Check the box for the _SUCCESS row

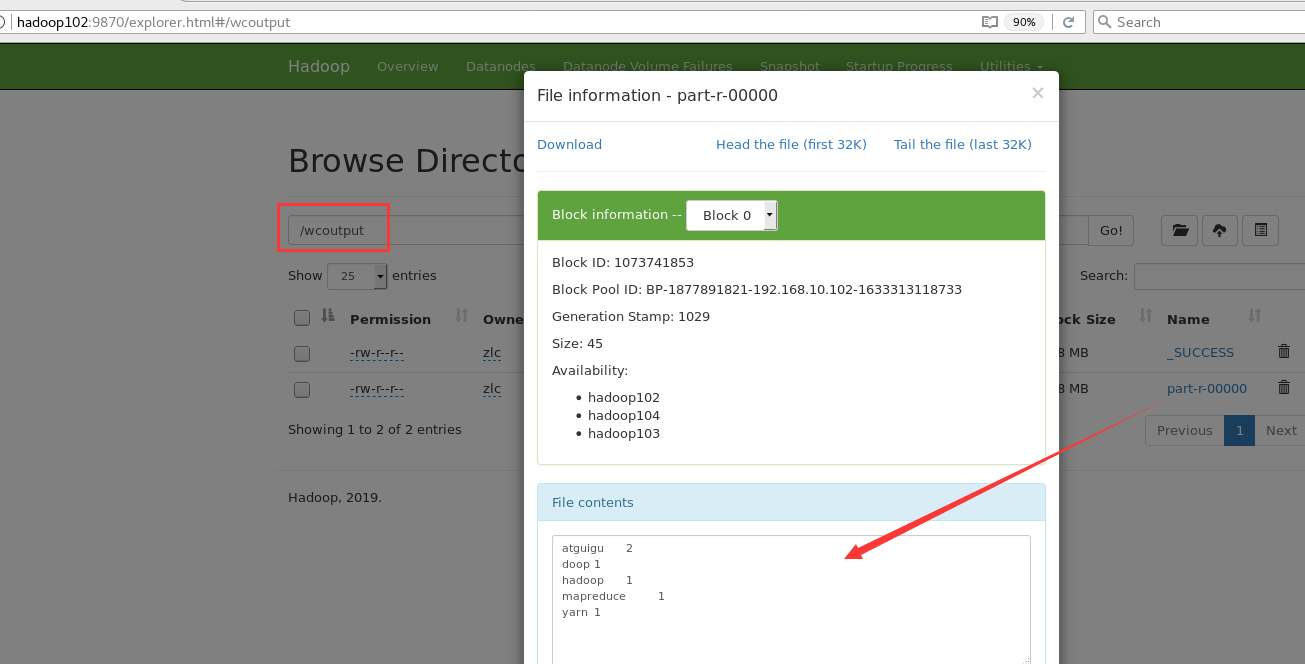302,353
